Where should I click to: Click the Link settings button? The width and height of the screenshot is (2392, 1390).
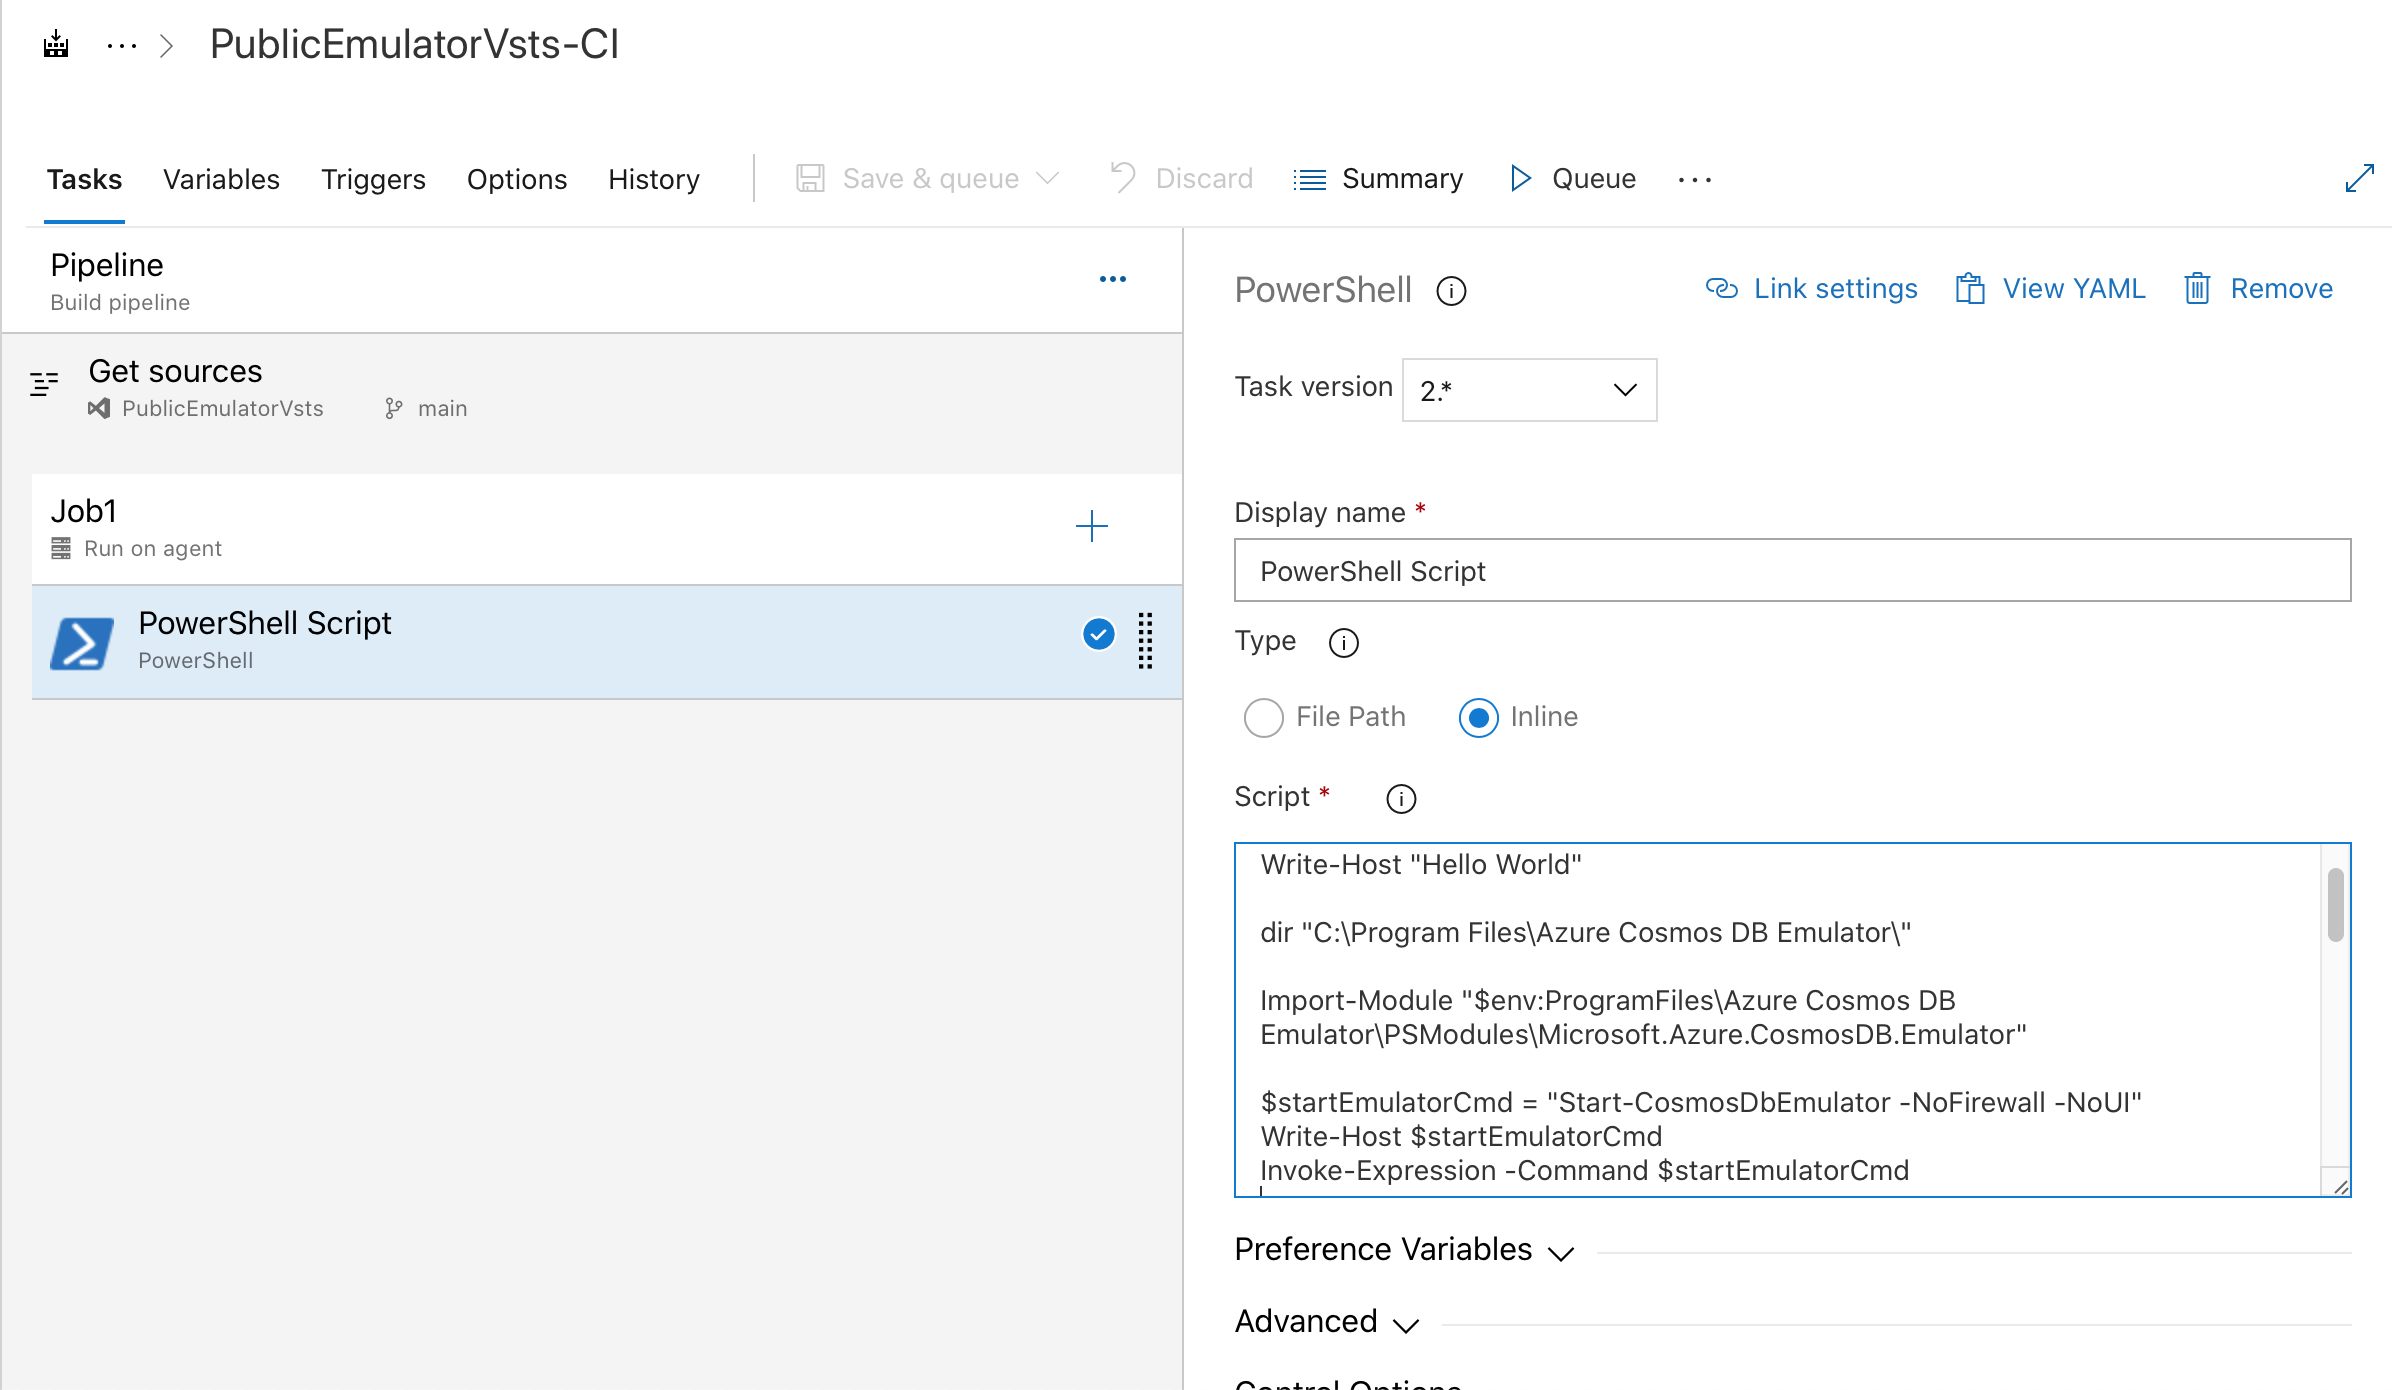1813,288
